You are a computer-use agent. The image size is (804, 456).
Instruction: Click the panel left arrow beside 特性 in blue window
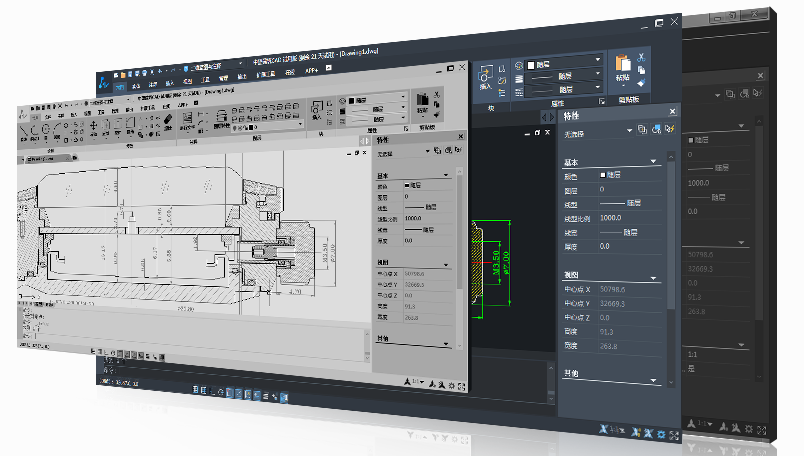tap(544, 117)
